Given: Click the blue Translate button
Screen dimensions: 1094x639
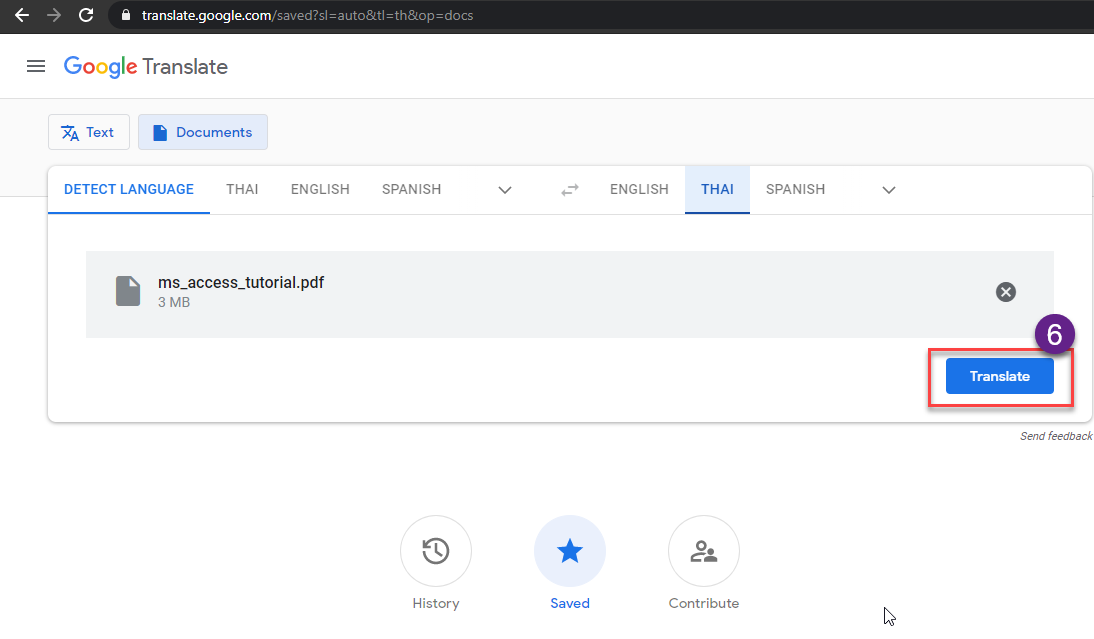Looking at the screenshot, I should click(x=999, y=376).
